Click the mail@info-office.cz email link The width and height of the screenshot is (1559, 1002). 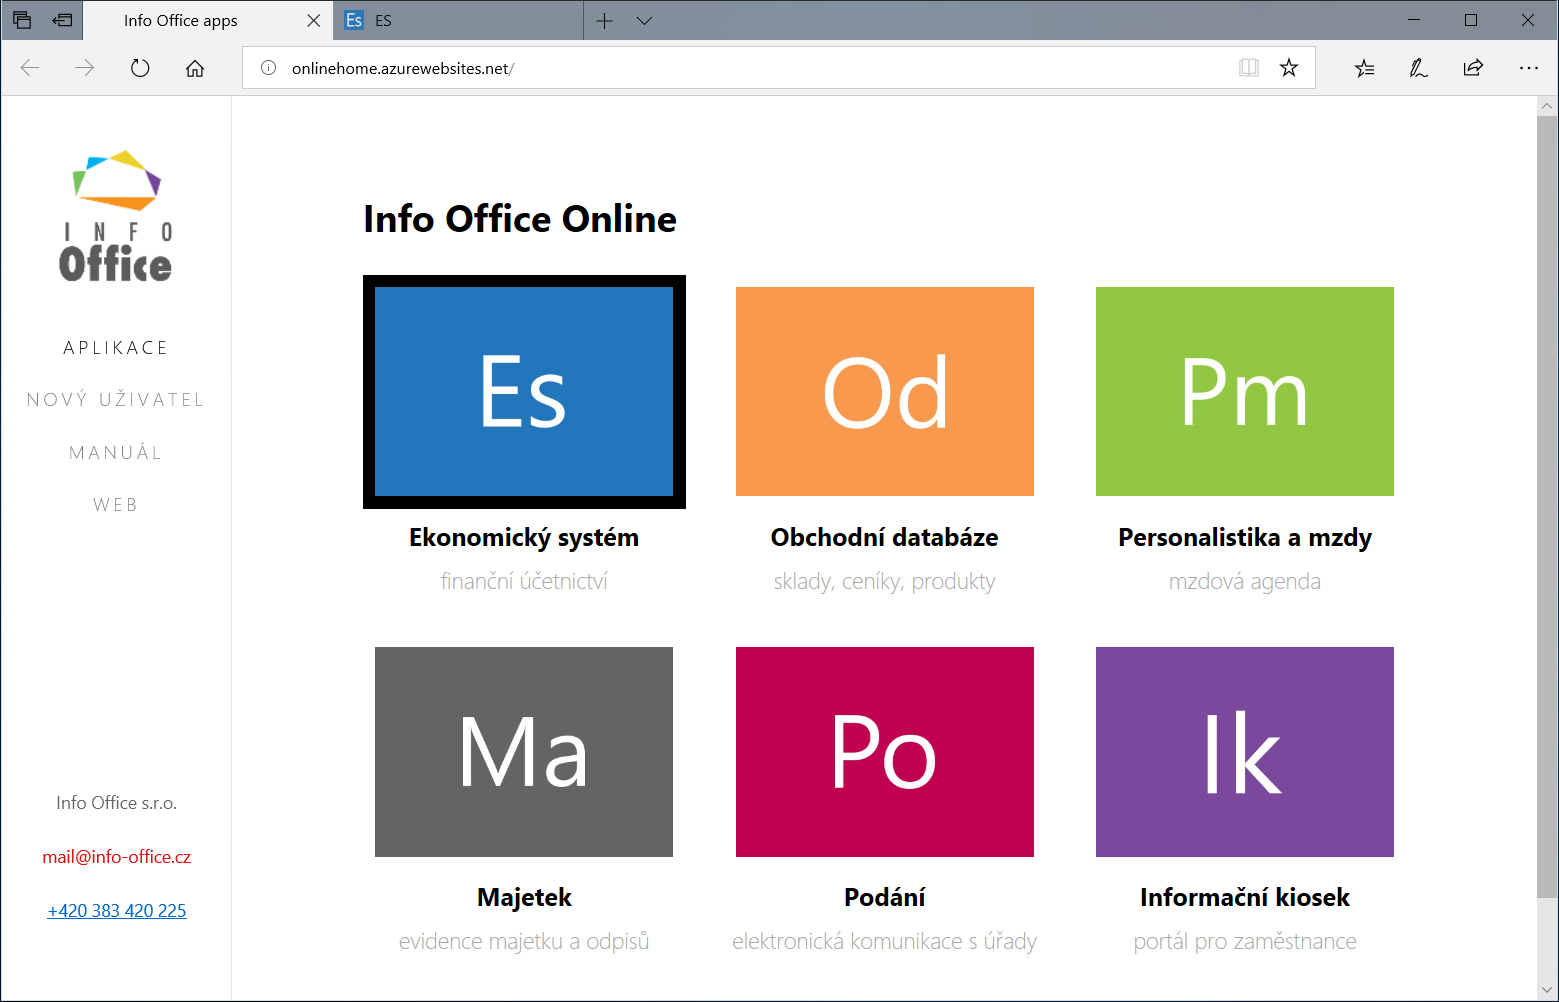coord(117,857)
